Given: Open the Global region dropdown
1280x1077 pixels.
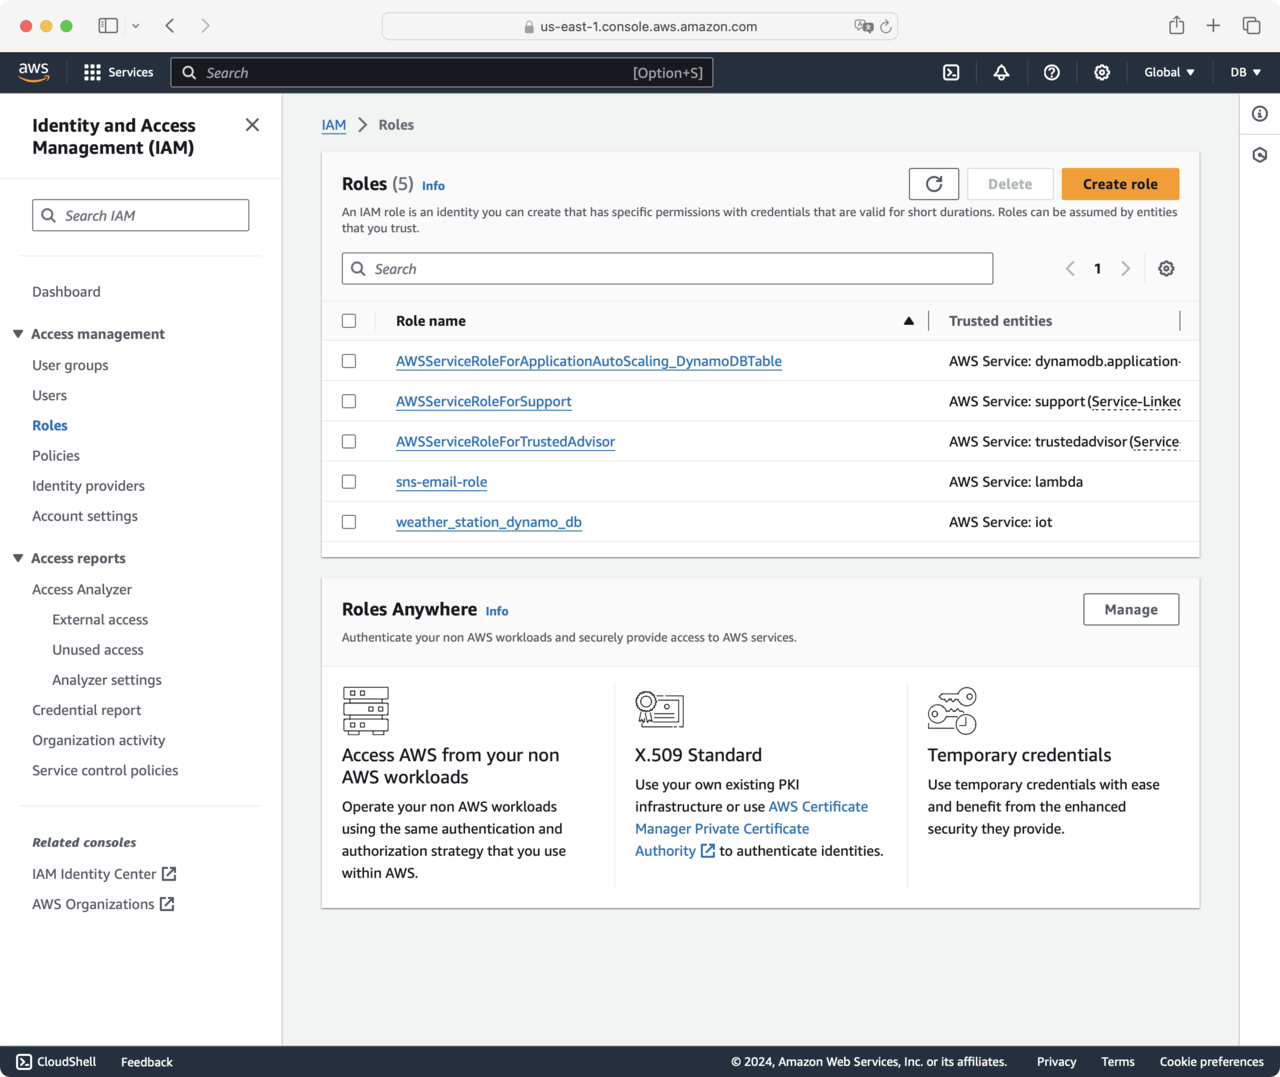Looking at the screenshot, I should (x=1169, y=72).
